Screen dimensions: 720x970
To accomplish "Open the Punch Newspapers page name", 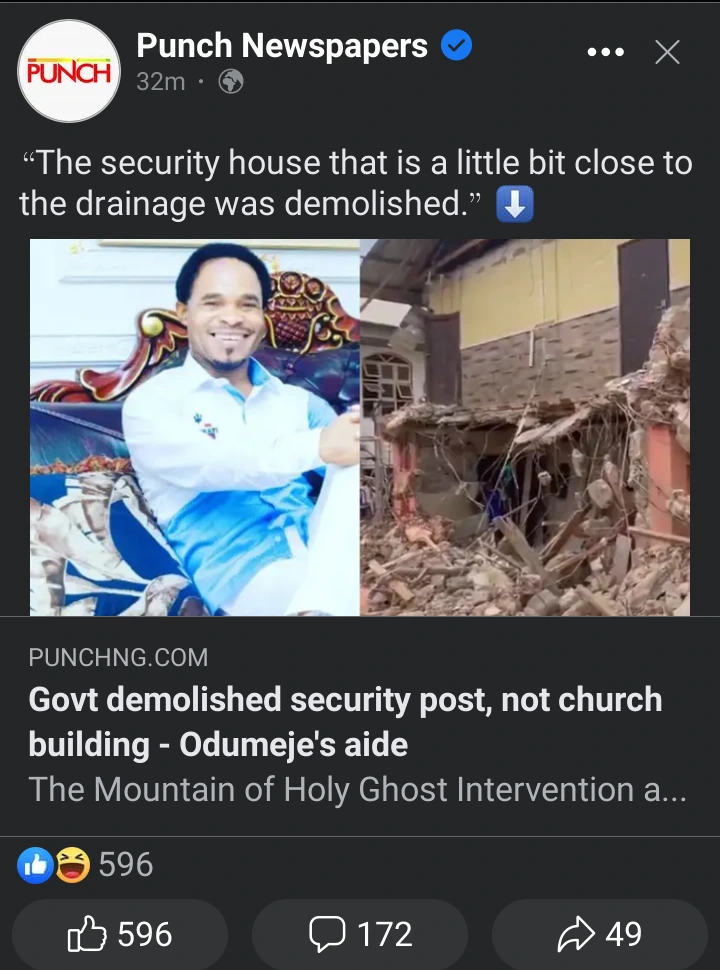I will 282,46.
